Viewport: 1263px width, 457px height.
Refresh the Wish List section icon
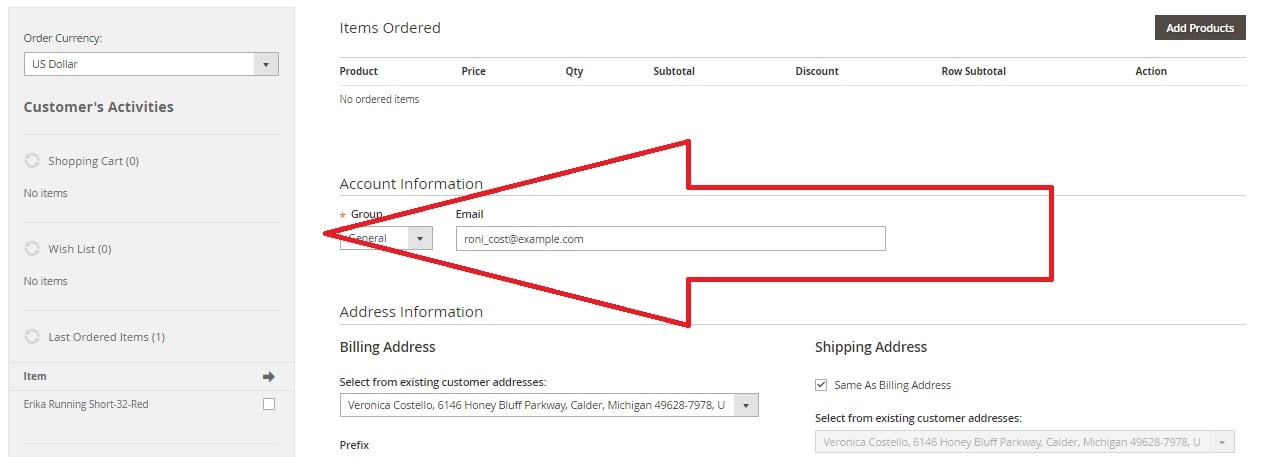(x=32, y=249)
